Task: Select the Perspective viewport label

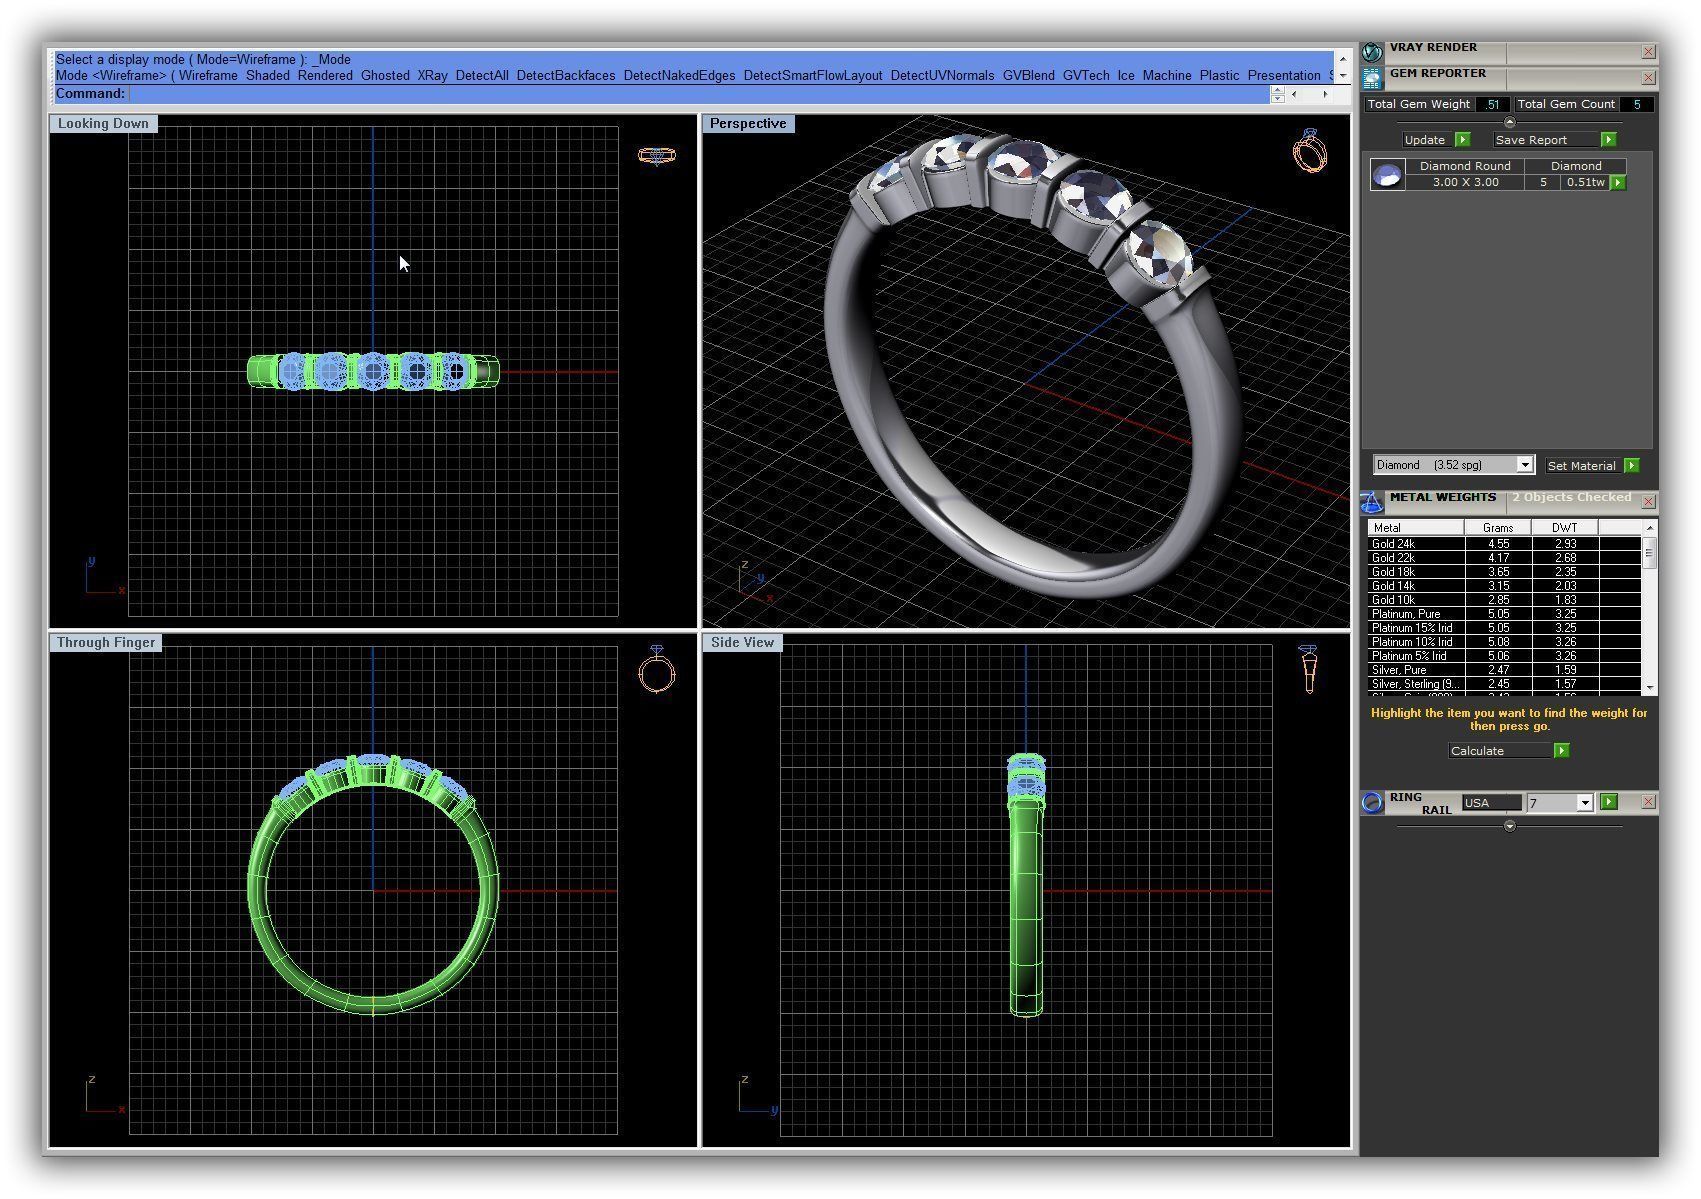Action: (748, 124)
